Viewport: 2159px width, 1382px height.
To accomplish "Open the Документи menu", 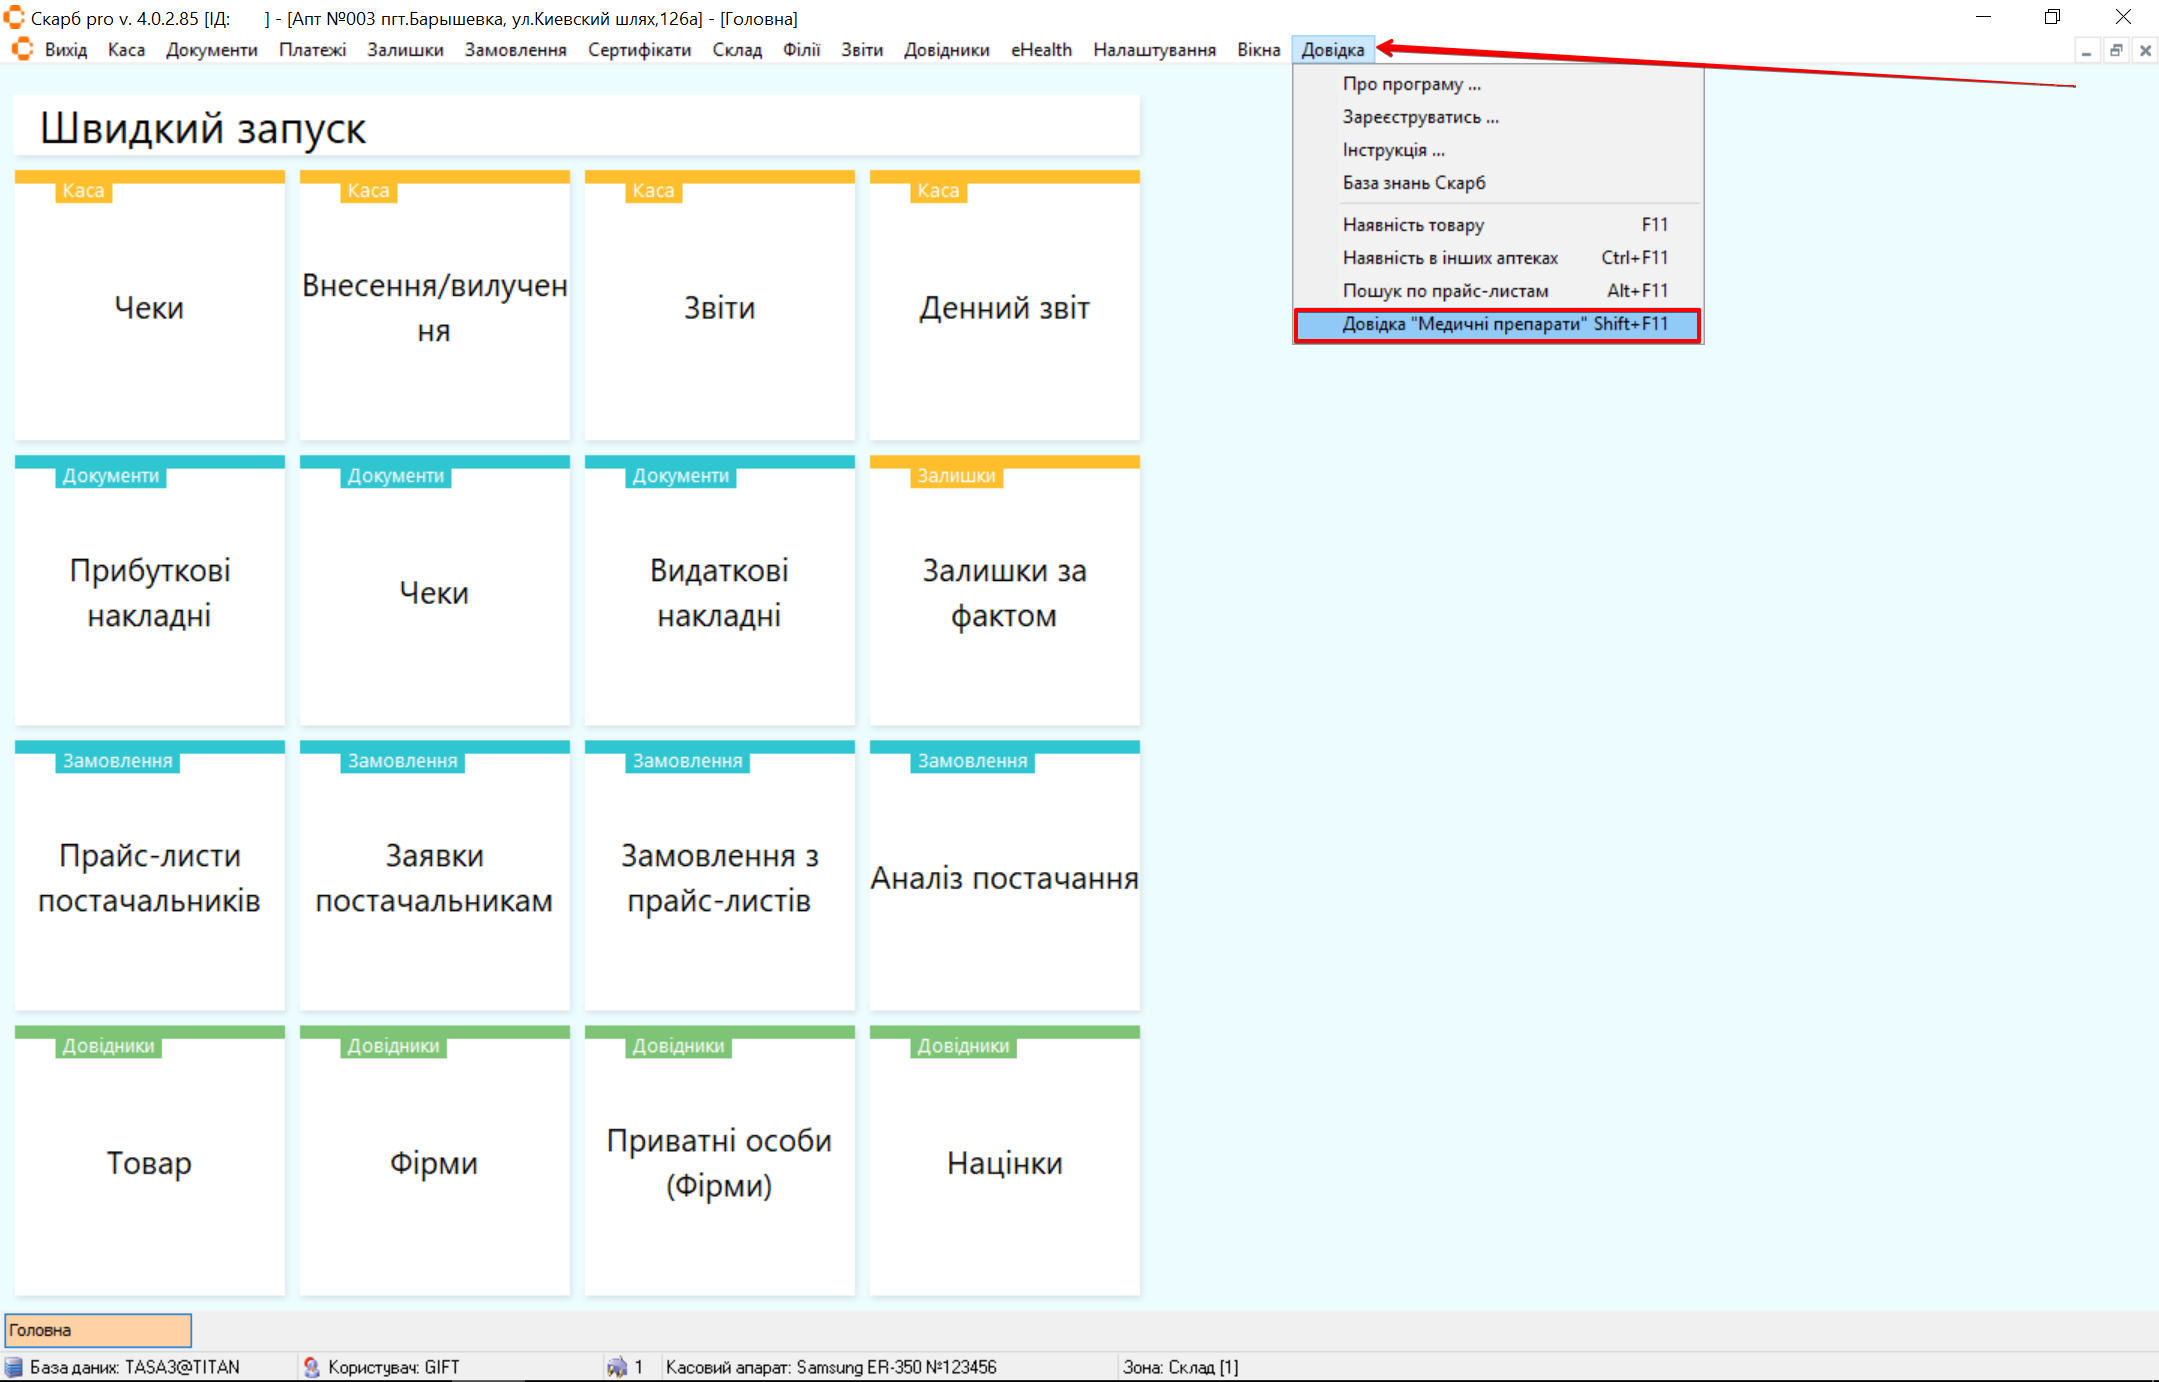I will pyautogui.click(x=211, y=50).
